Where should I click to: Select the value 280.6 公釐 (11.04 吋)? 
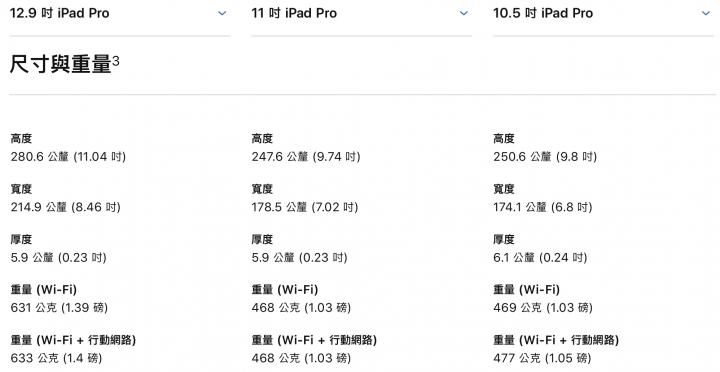(x=68, y=157)
